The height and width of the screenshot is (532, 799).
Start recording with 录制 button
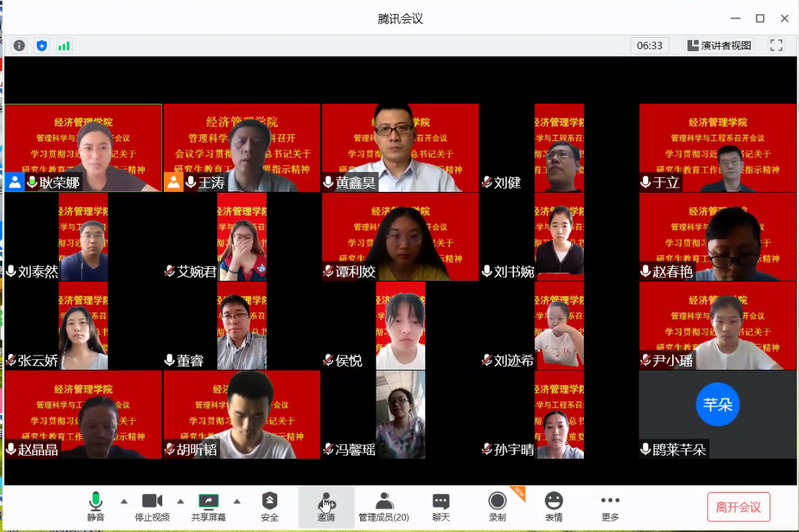[x=497, y=505]
